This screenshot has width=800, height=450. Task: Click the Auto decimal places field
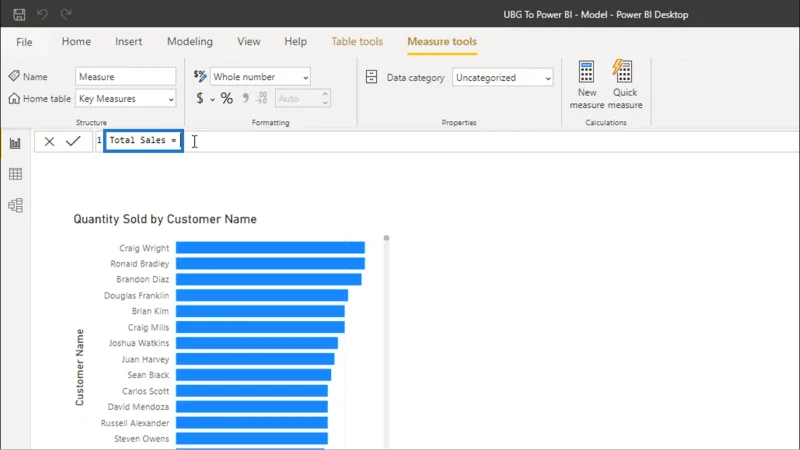tap(297, 98)
